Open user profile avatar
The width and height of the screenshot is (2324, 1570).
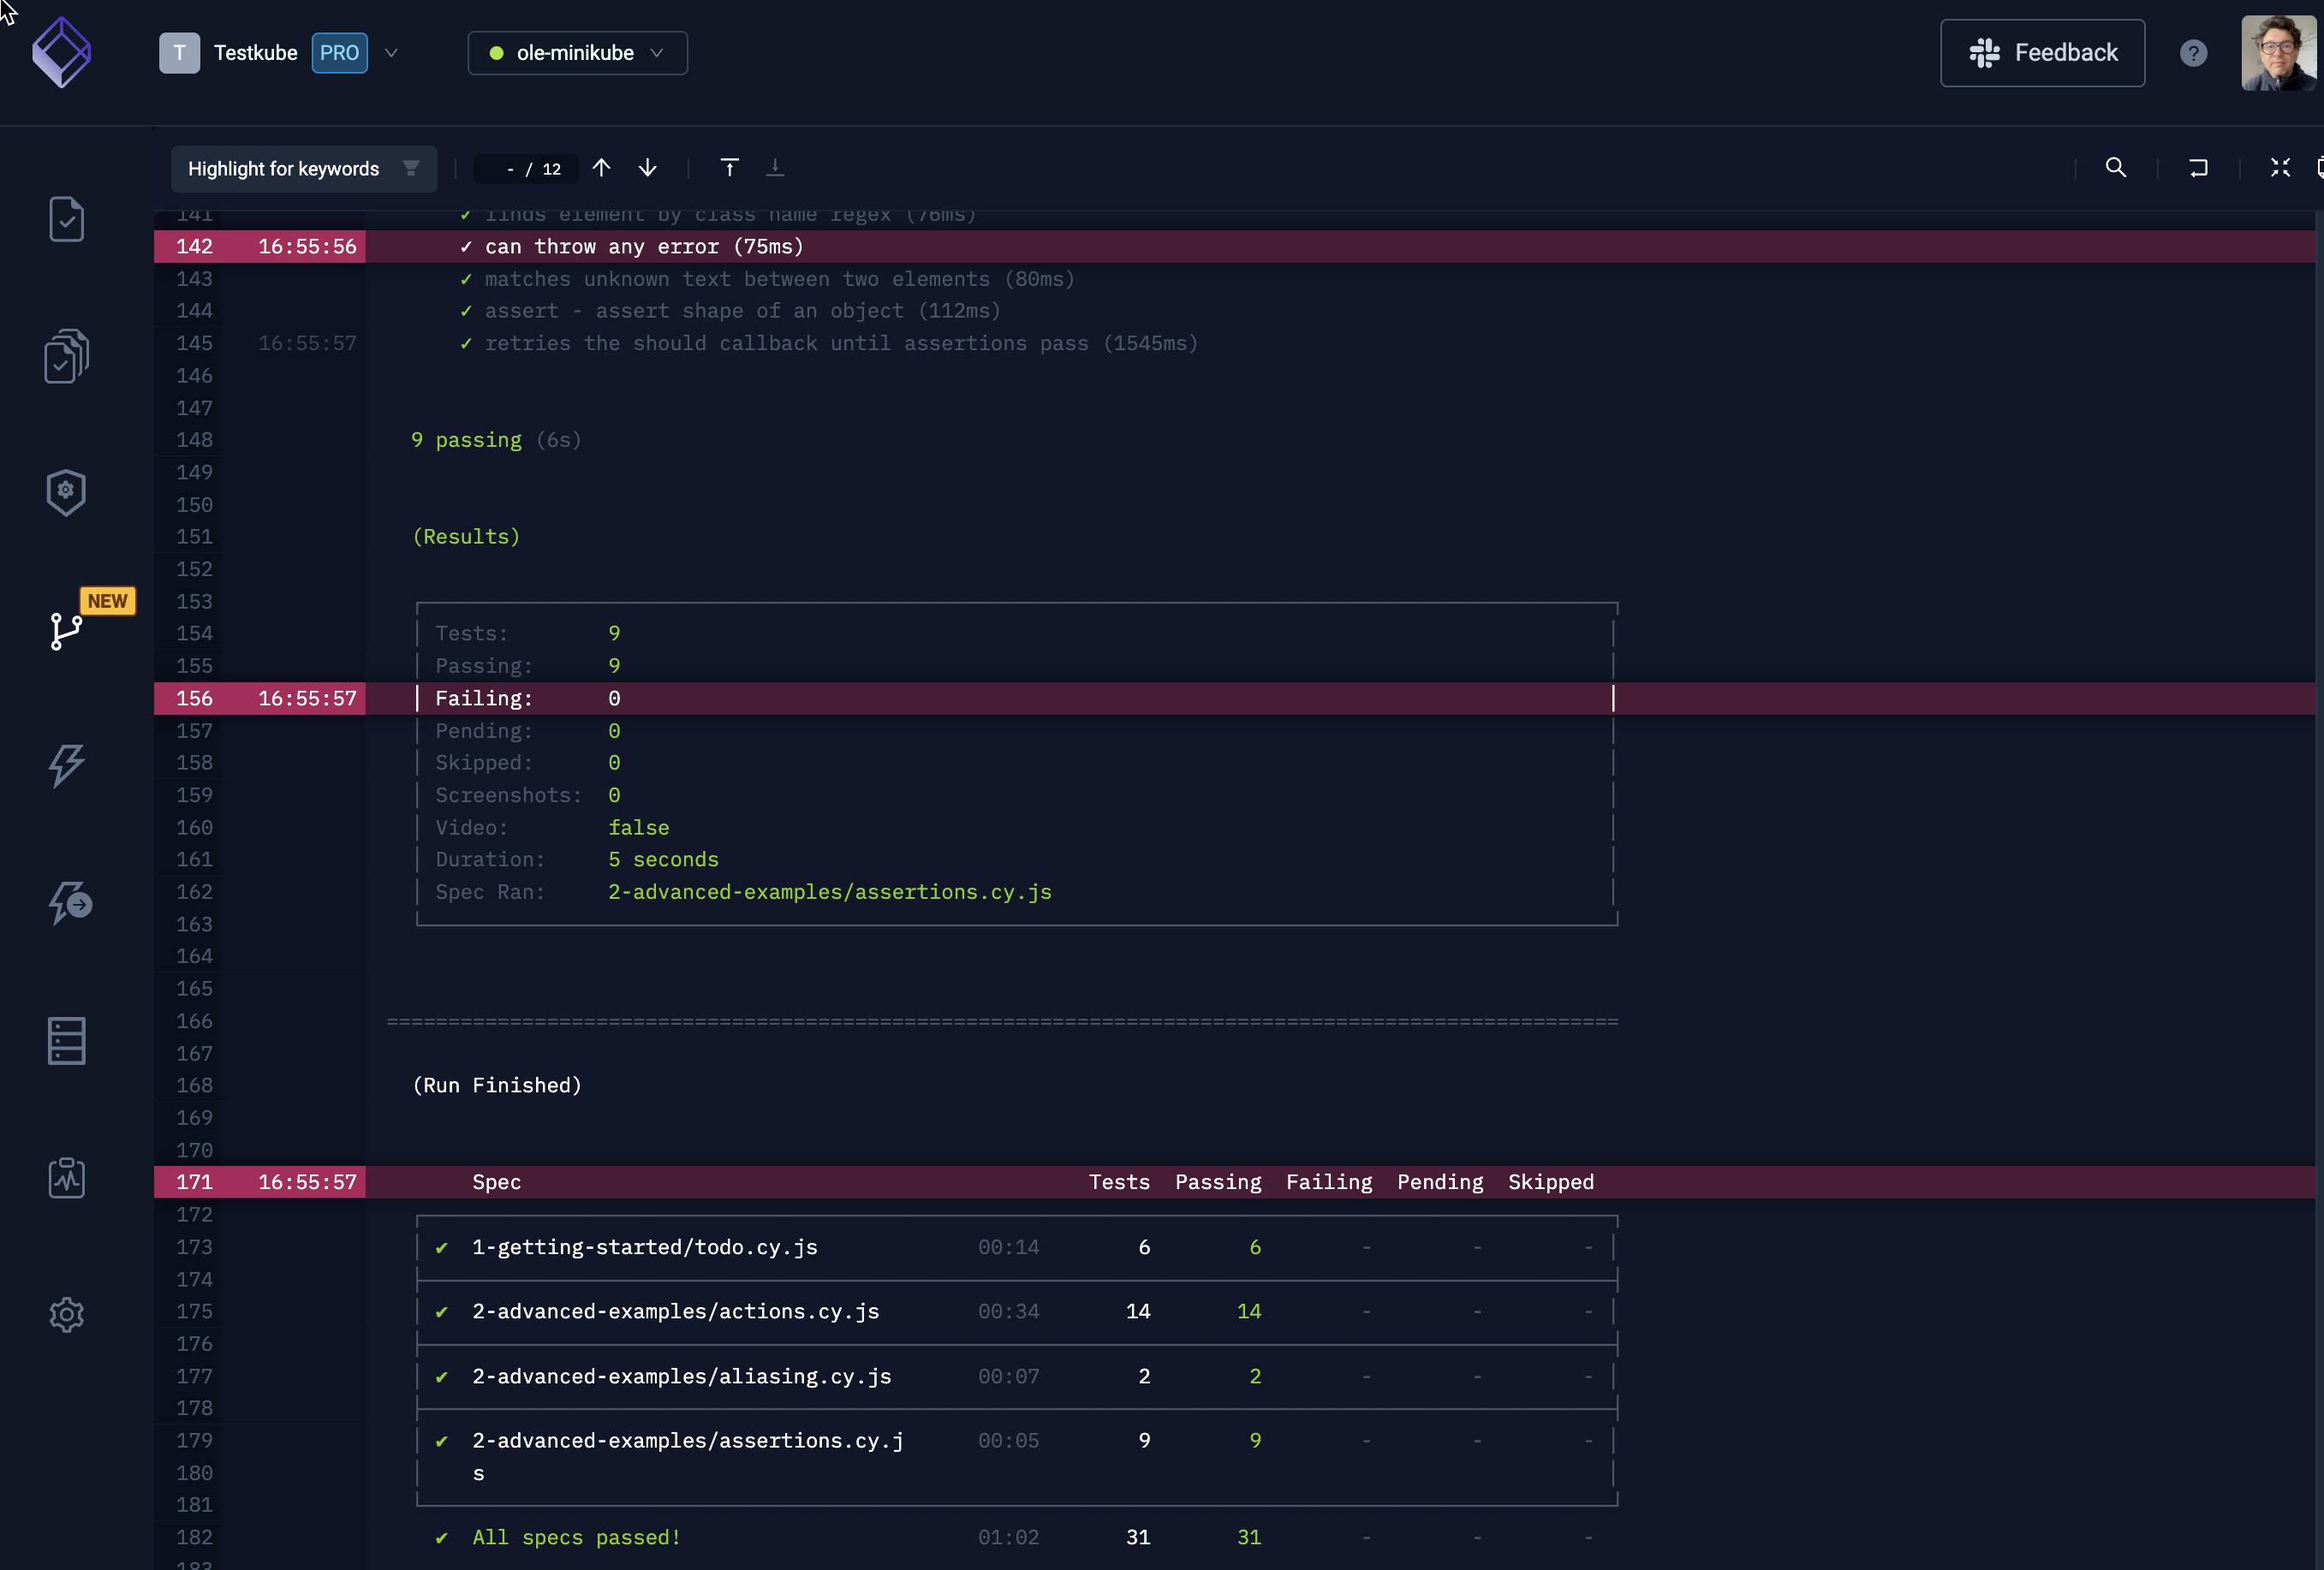pyautogui.click(x=2278, y=53)
